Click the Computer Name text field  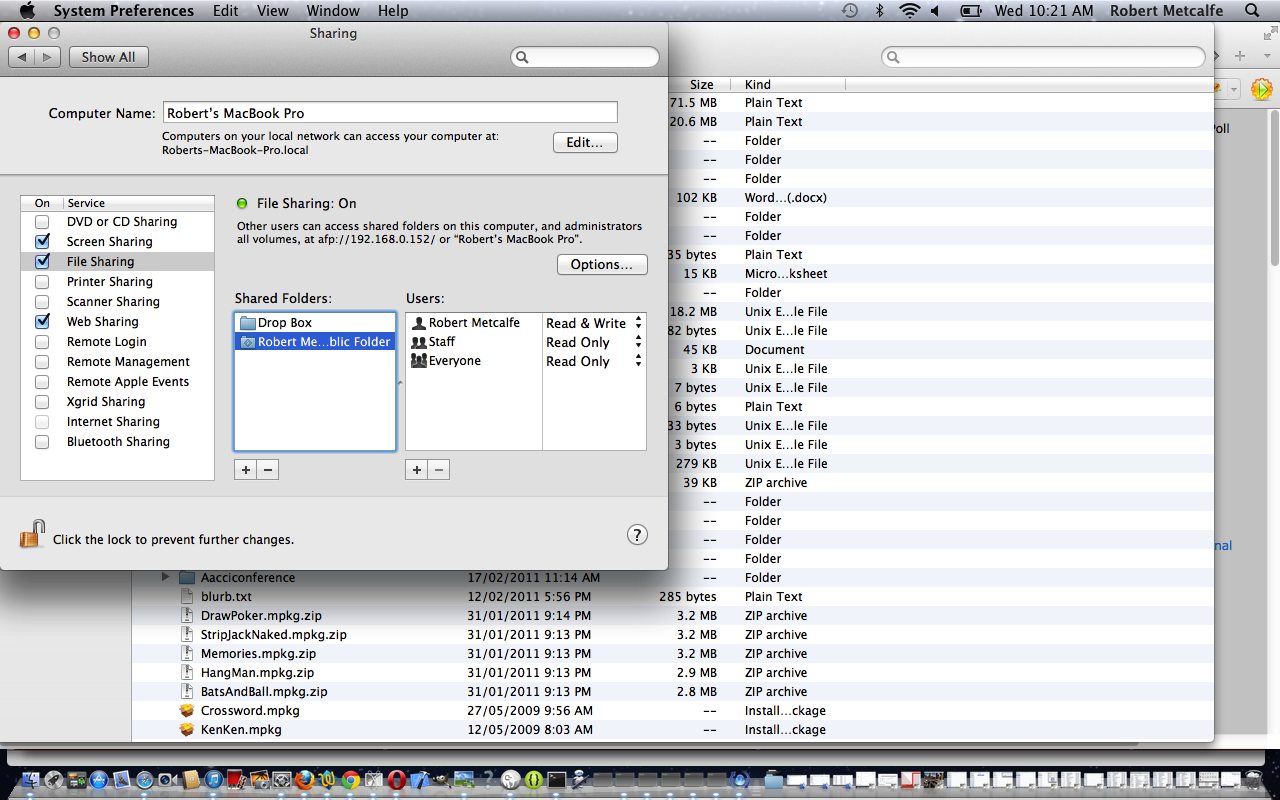click(389, 113)
